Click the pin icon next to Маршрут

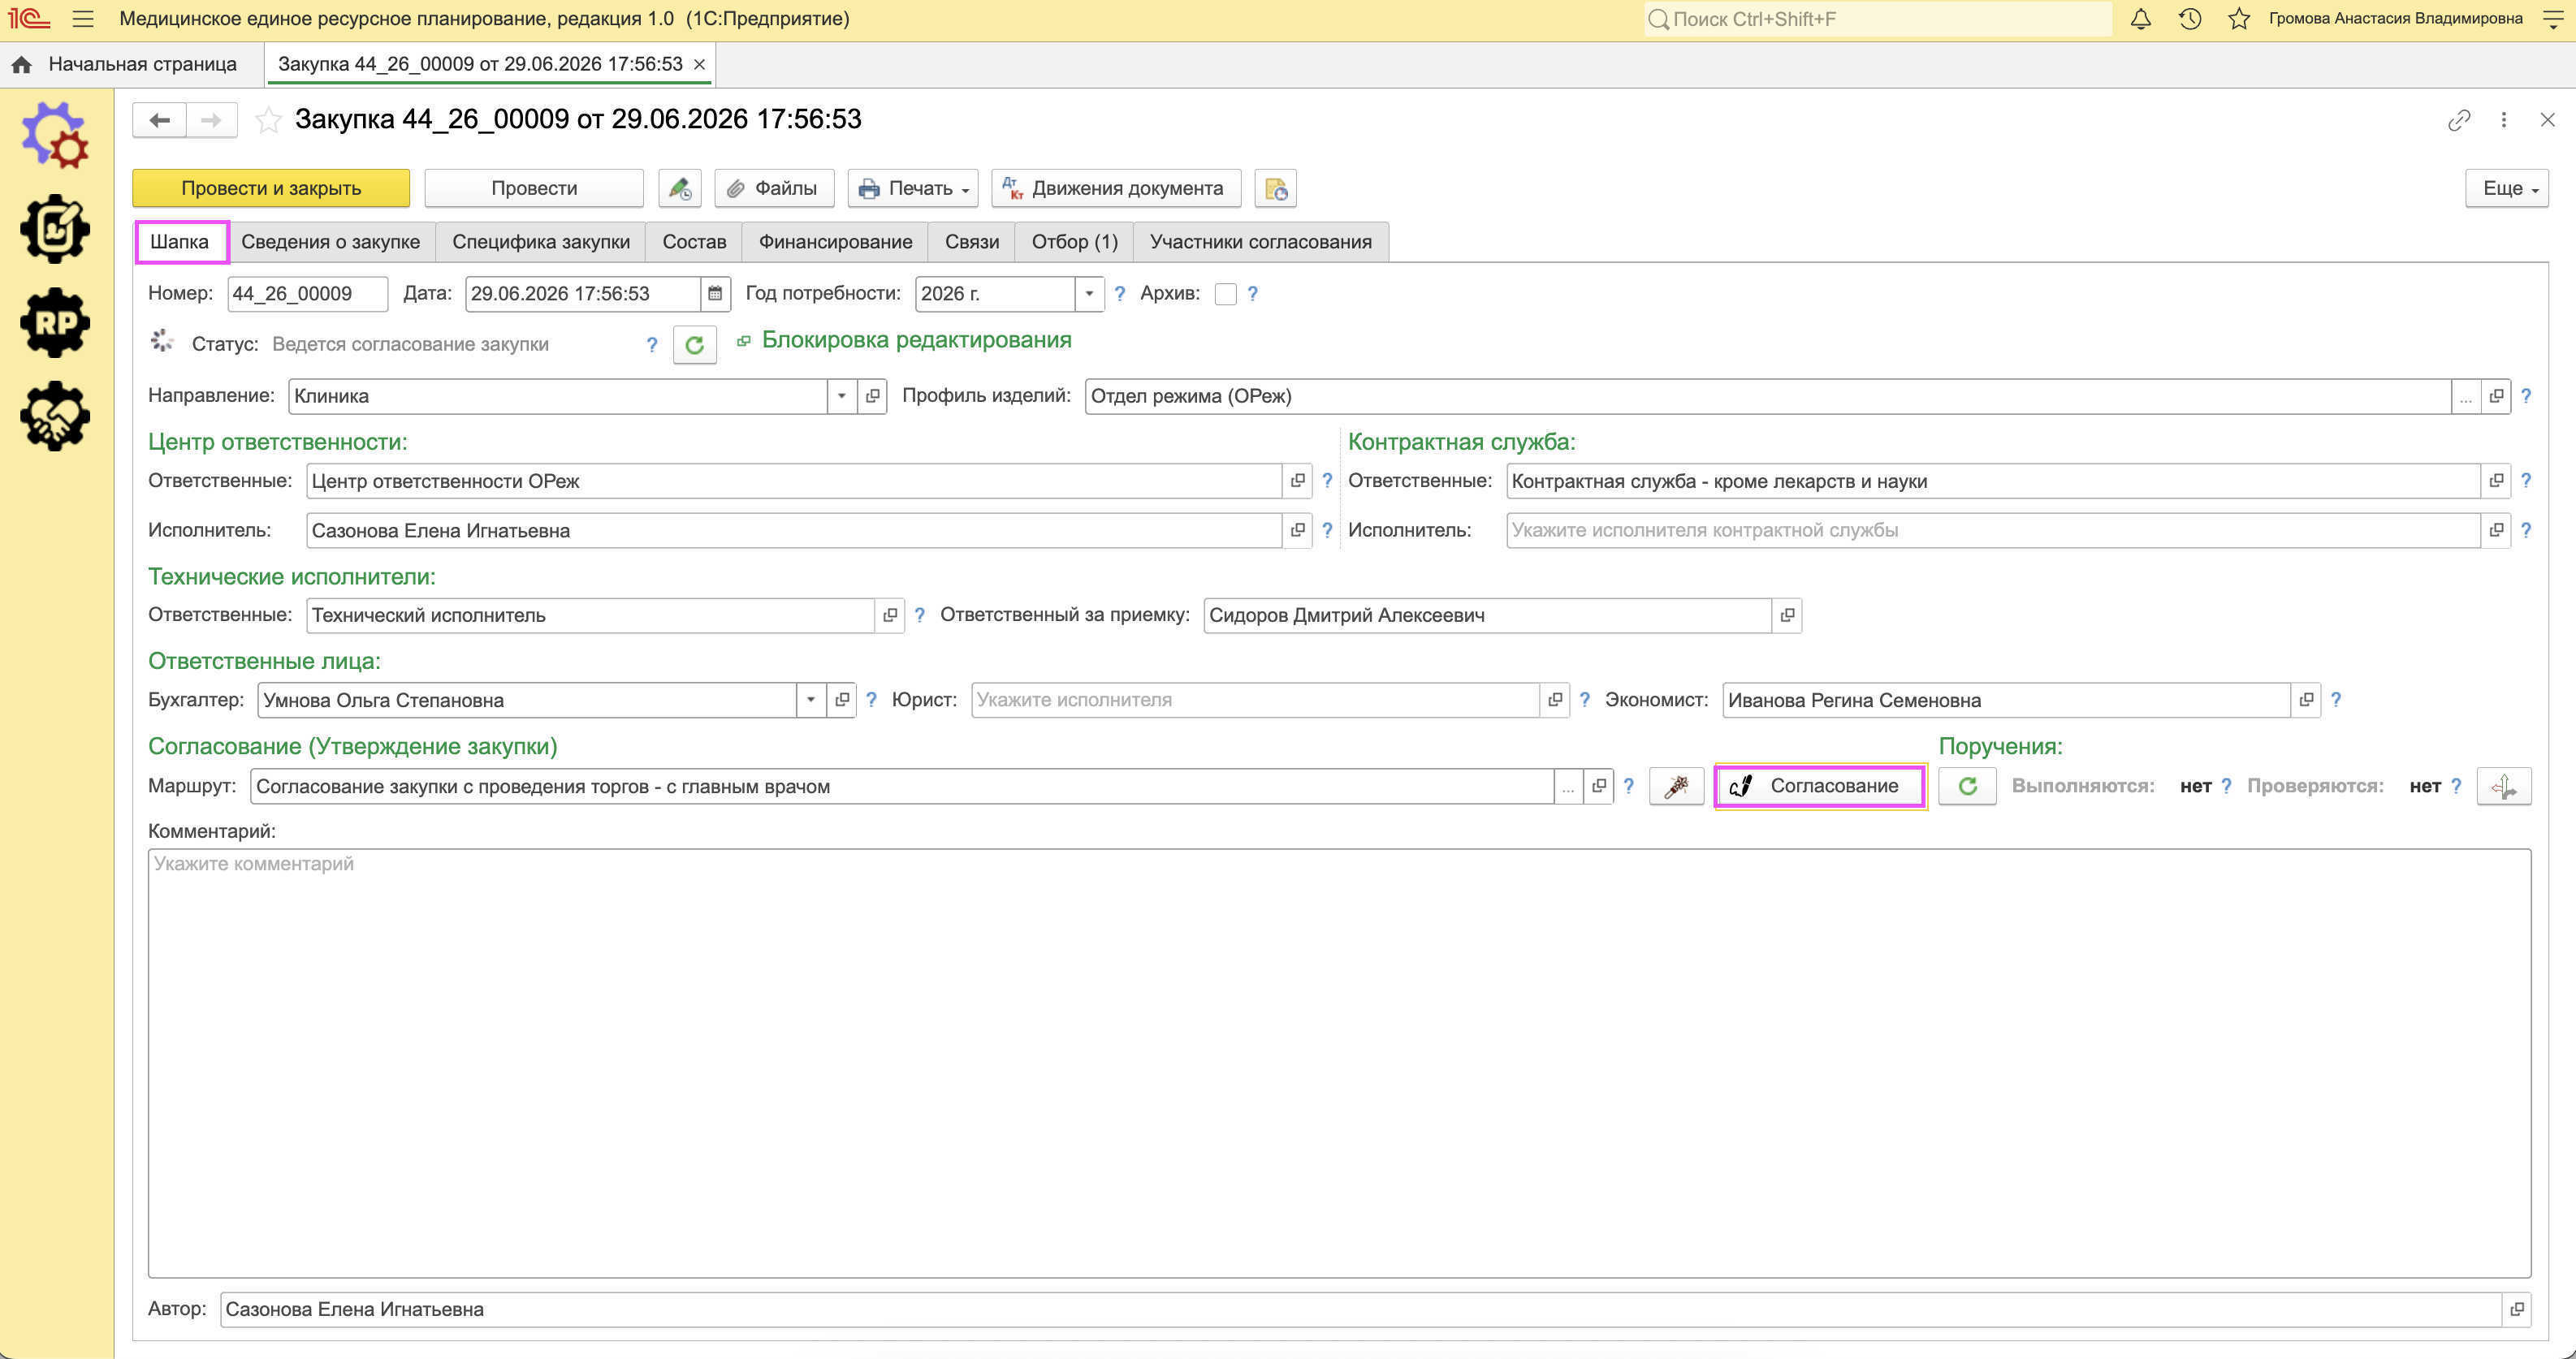tap(1676, 787)
